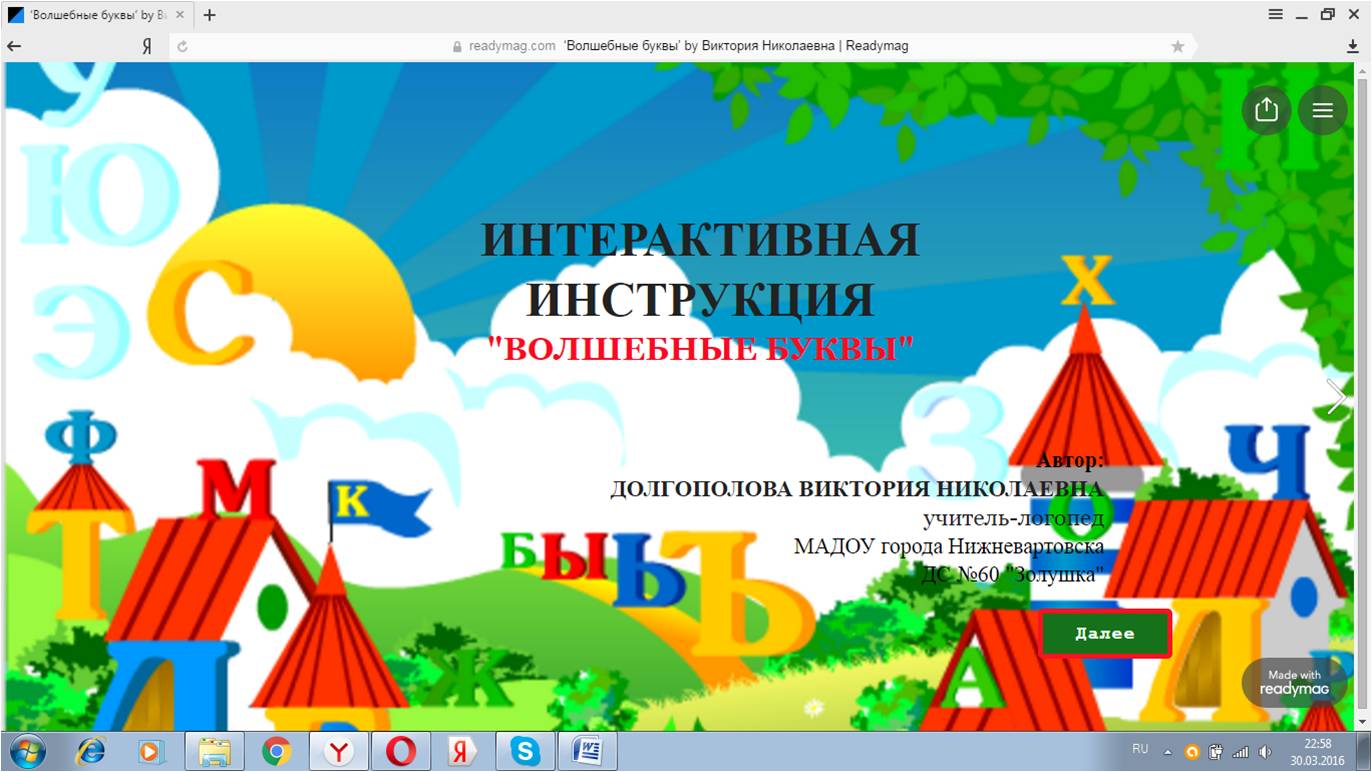Click the padlock site security icon
This screenshot has height=772, width=1372.
458,46
